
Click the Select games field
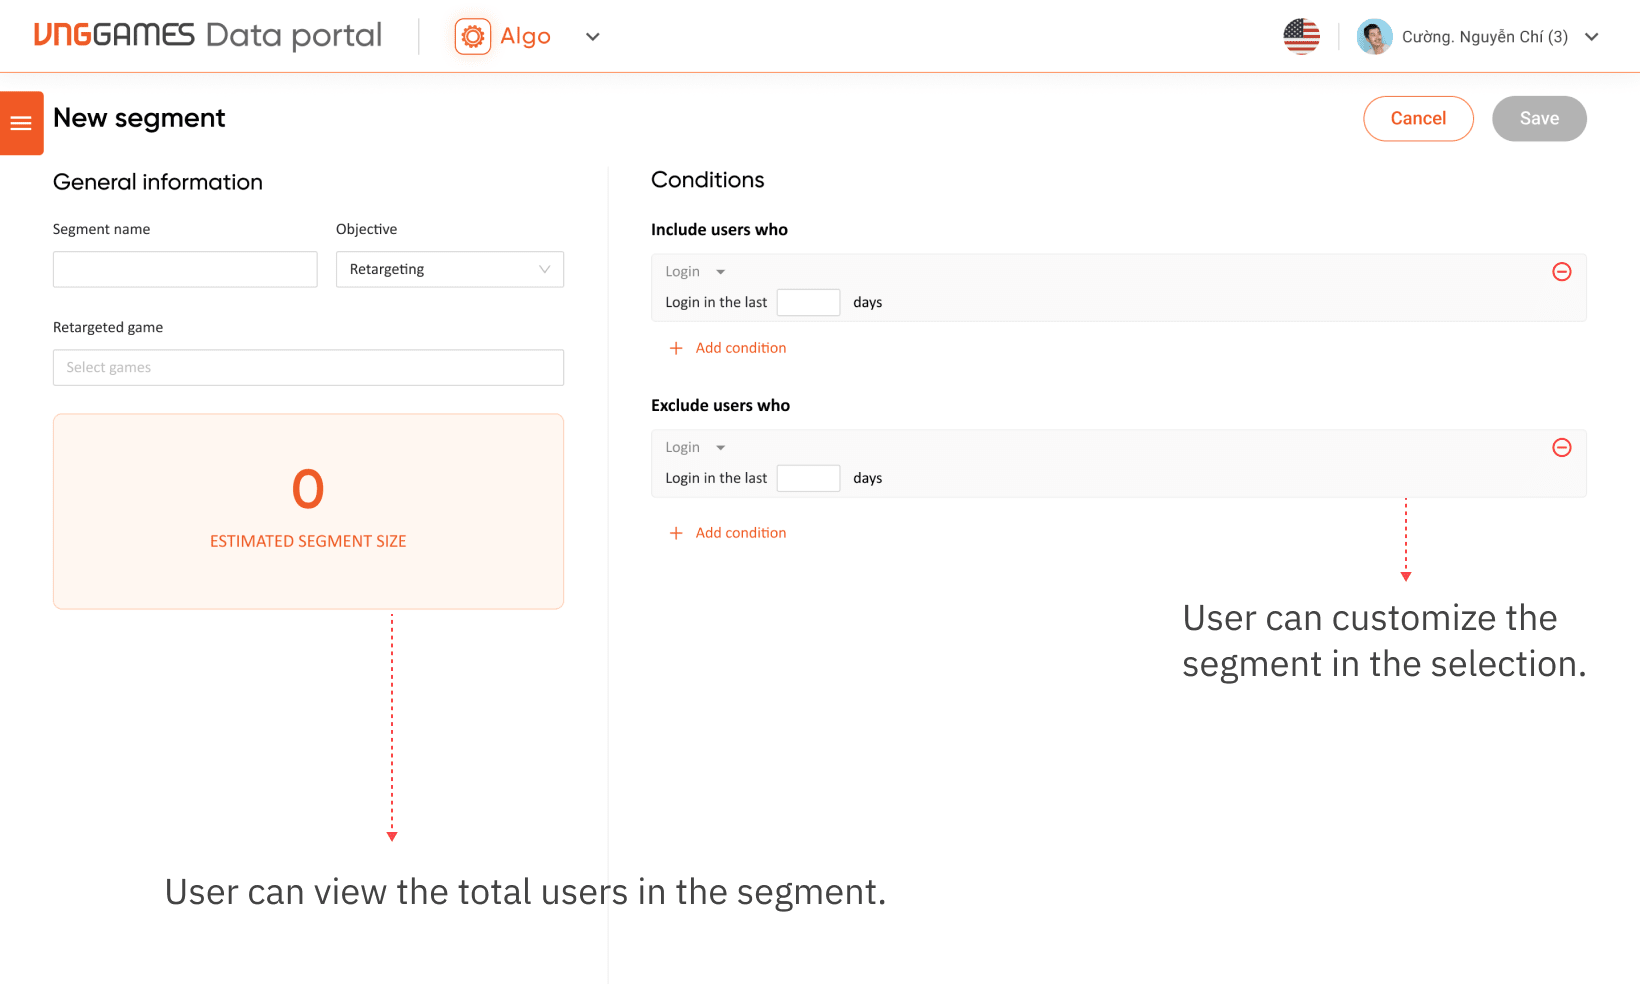[308, 367]
